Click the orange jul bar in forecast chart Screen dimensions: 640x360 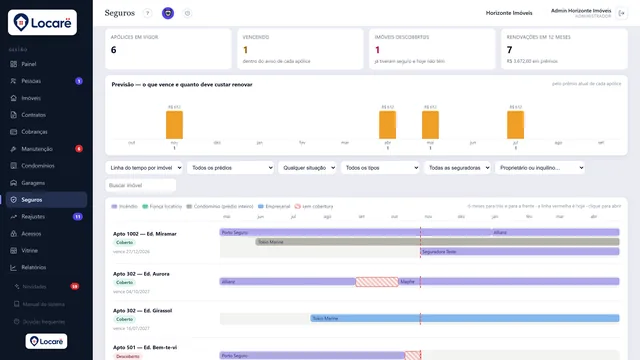click(x=516, y=125)
